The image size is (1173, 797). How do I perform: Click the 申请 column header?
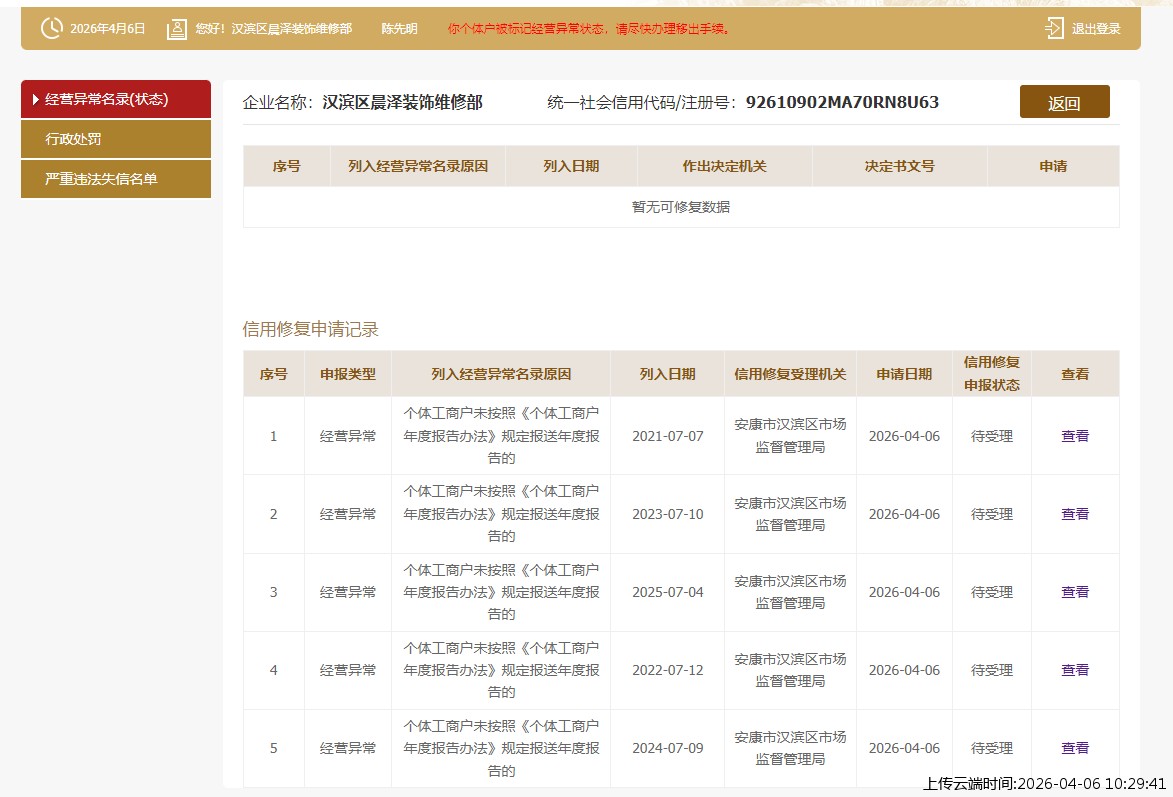[x=1051, y=165]
